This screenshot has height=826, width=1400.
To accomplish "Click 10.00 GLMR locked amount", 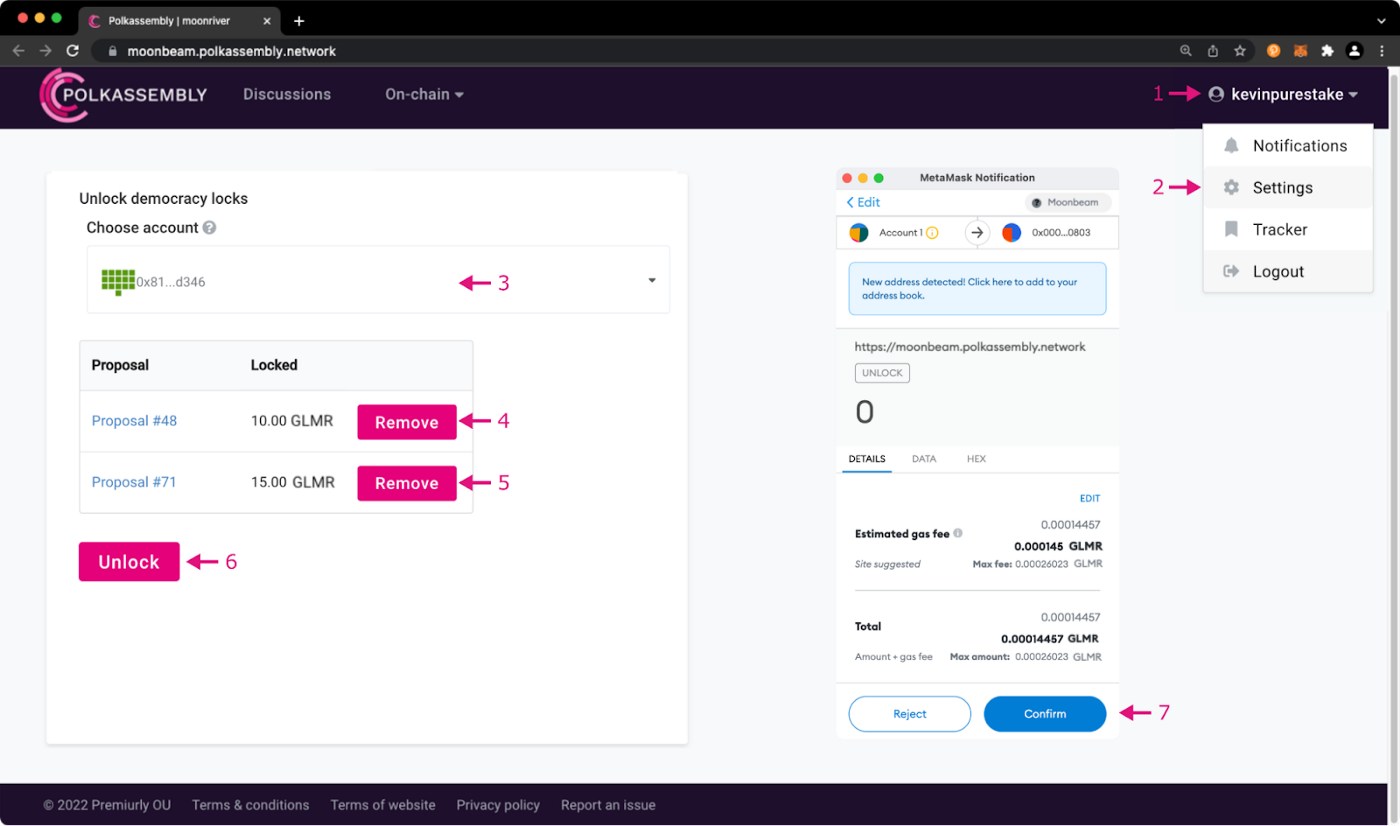I will click(x=292, y=421).
